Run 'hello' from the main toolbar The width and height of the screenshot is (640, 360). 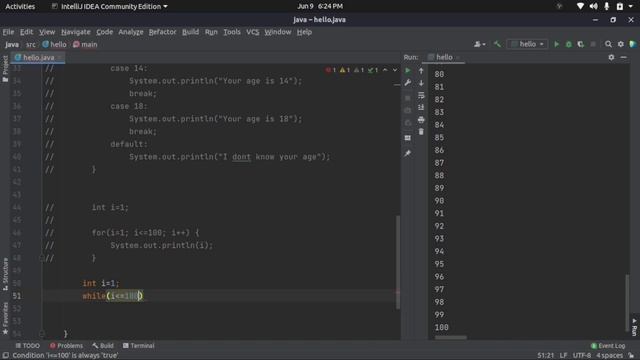[x=556, y=44]
